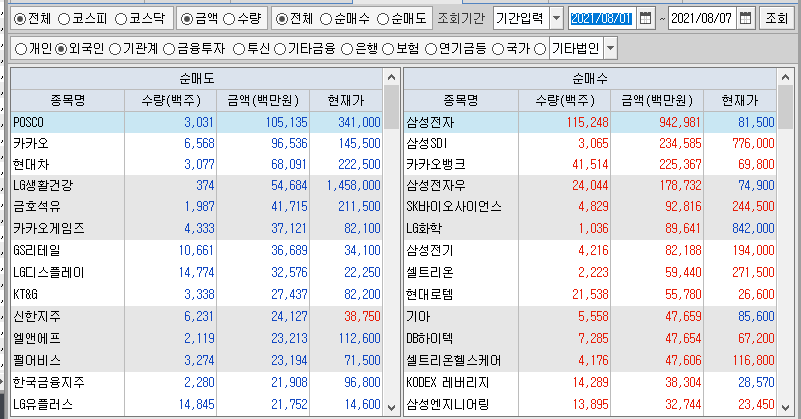This screenshot has width=801, height=419.
Task: Select 신한지주 stock row
Action: point(197,316)
